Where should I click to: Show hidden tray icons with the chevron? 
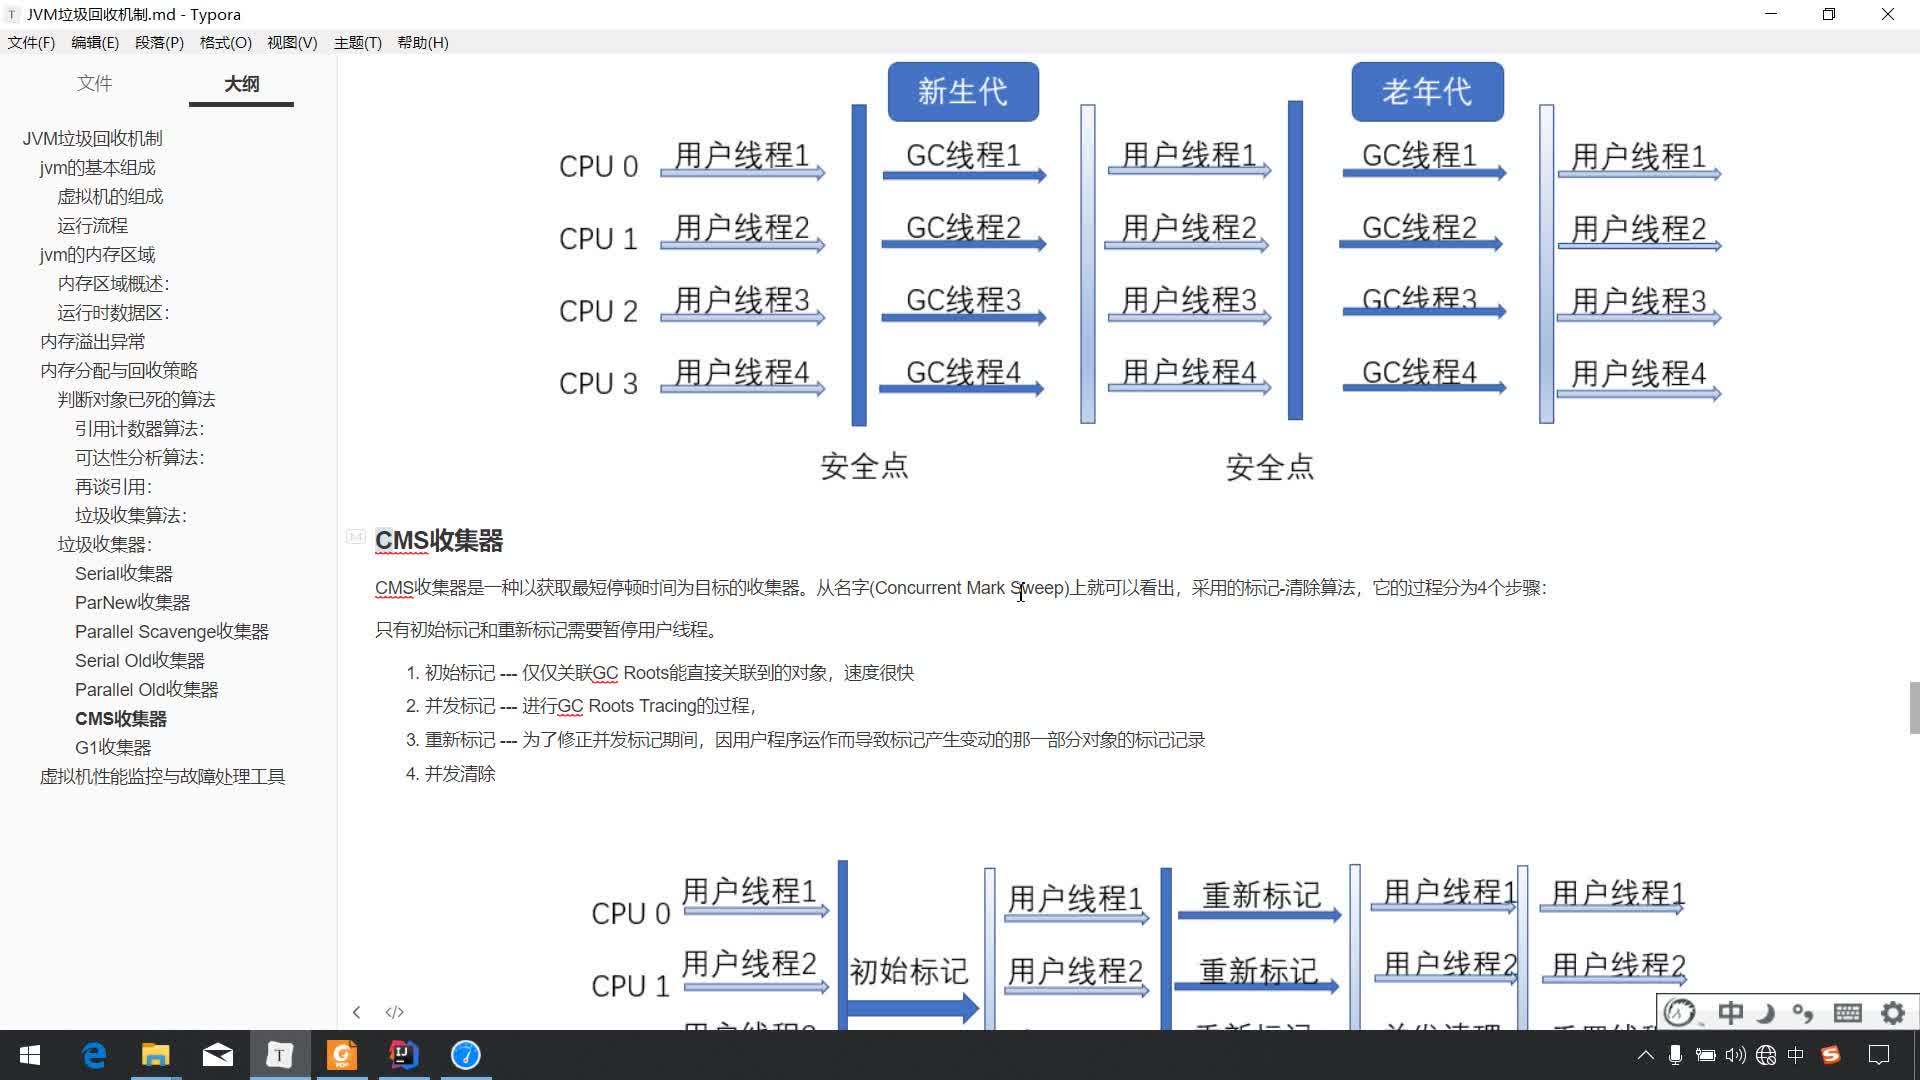coord(1645,1054)
